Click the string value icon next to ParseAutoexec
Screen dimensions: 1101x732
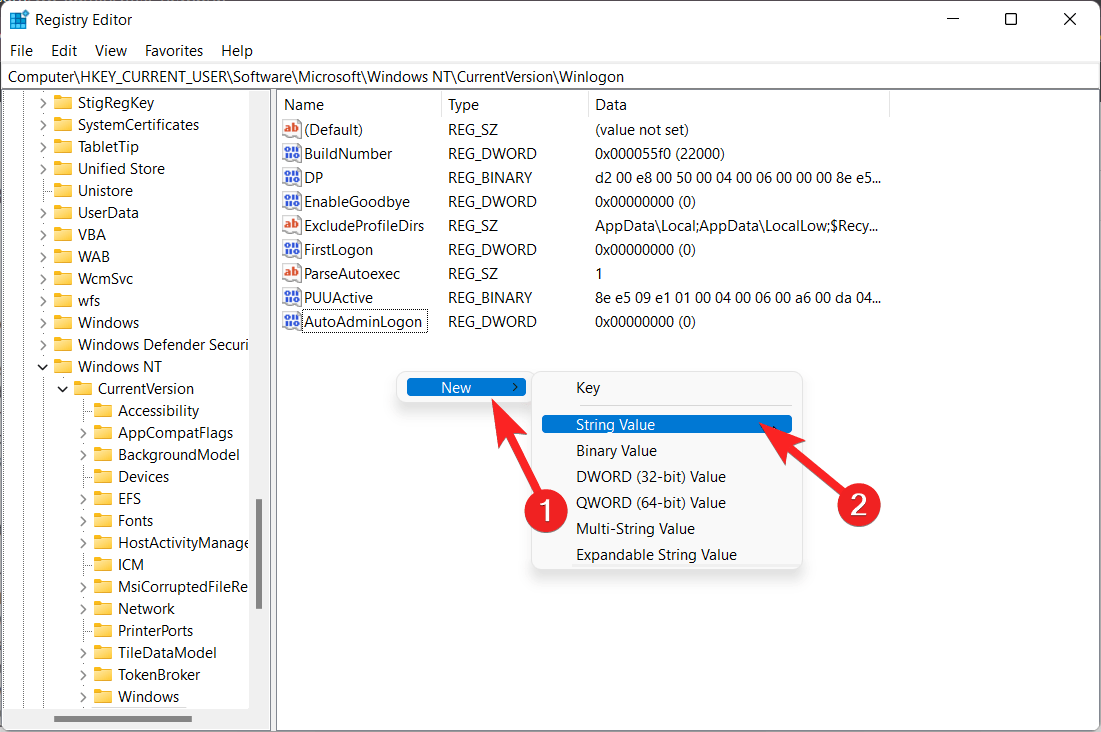click(x=290, y=273)
